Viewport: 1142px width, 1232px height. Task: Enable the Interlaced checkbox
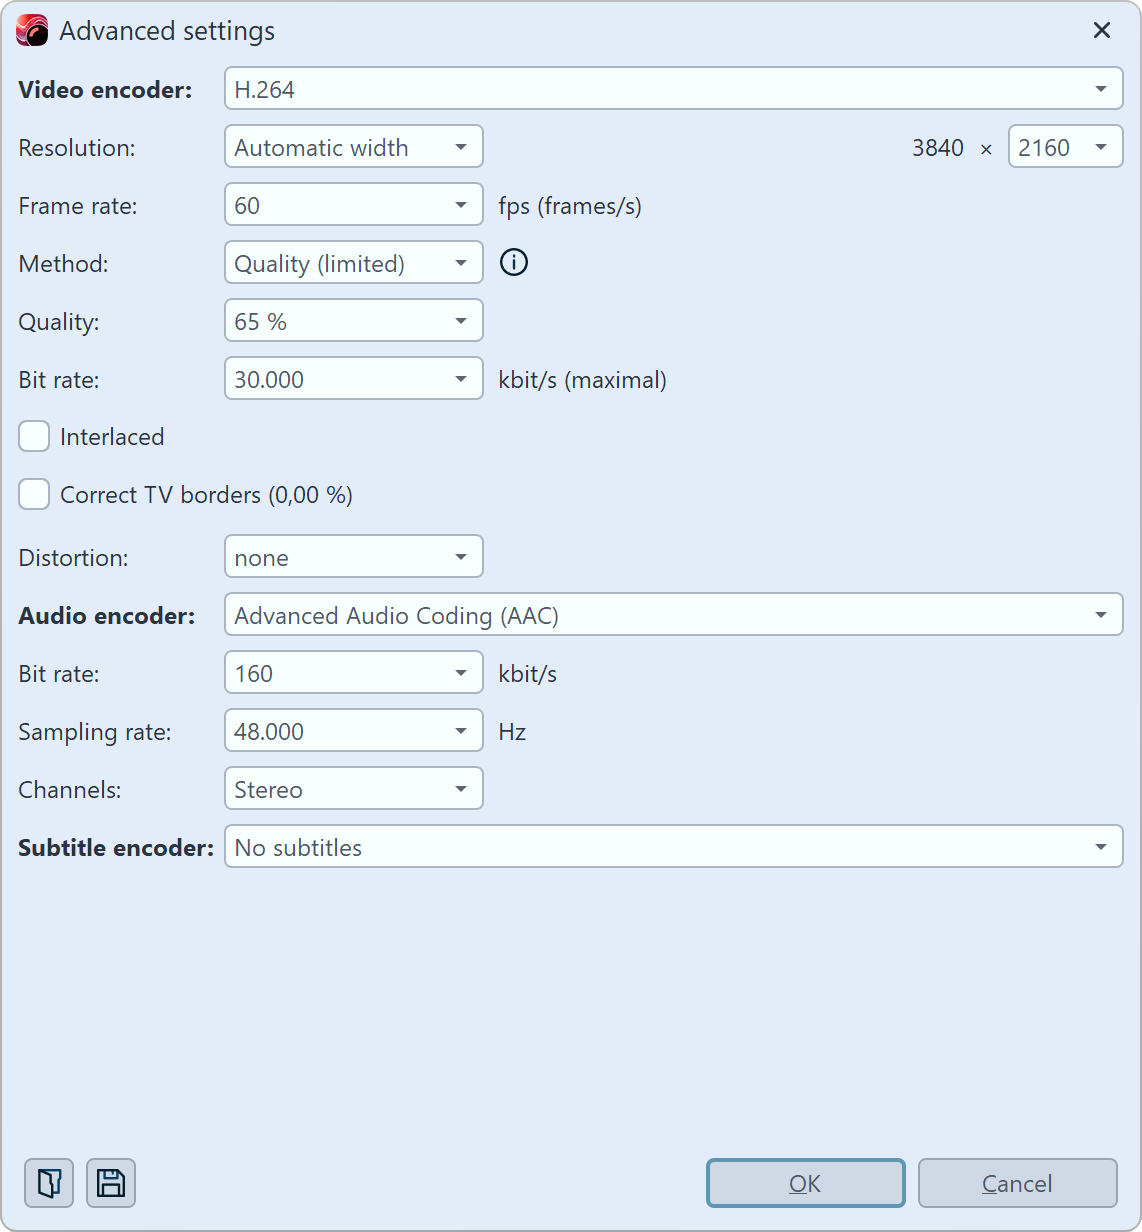(x=34, y=436)
